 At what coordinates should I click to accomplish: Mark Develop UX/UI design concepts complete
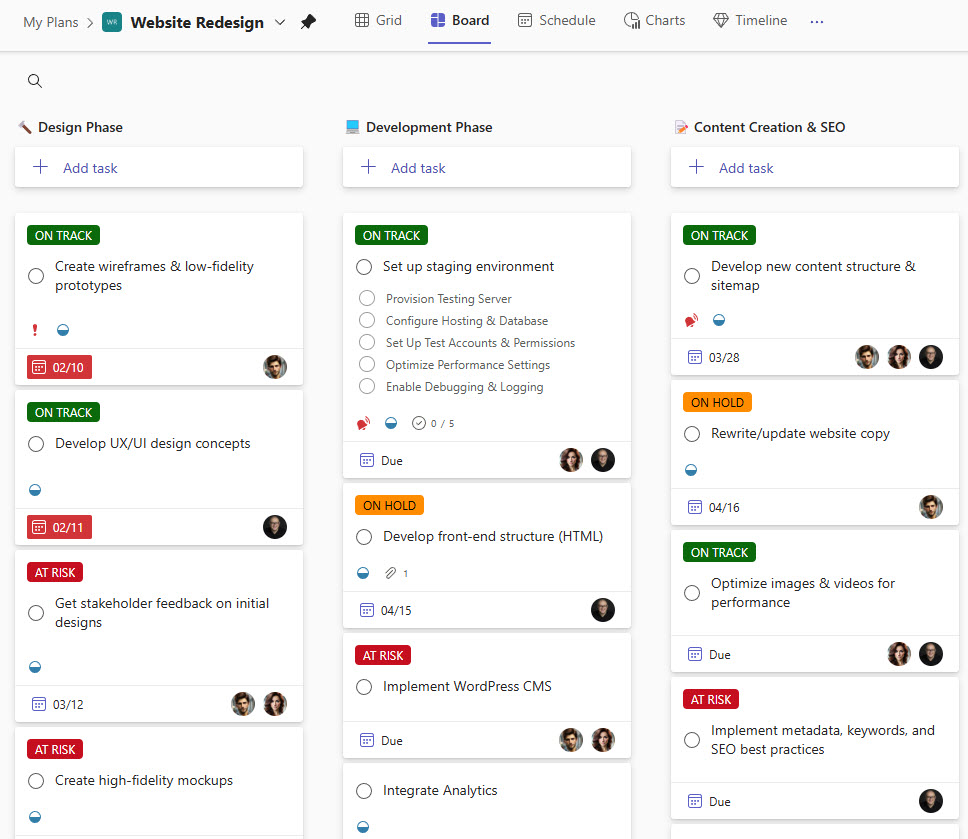(36, 444)
